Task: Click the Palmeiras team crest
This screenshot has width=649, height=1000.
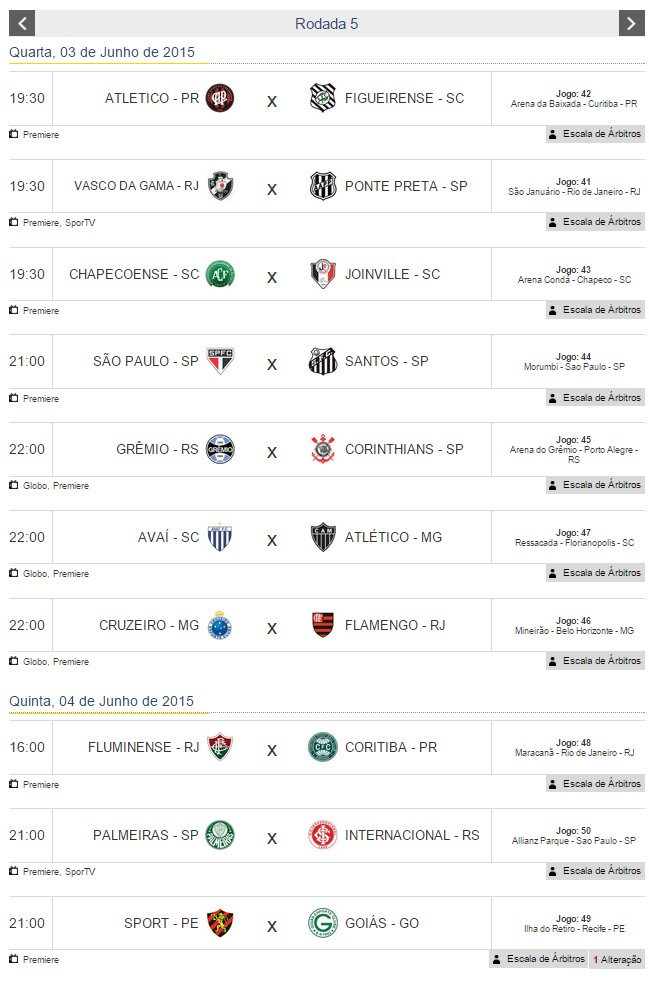Action: [x=220, y=835]
